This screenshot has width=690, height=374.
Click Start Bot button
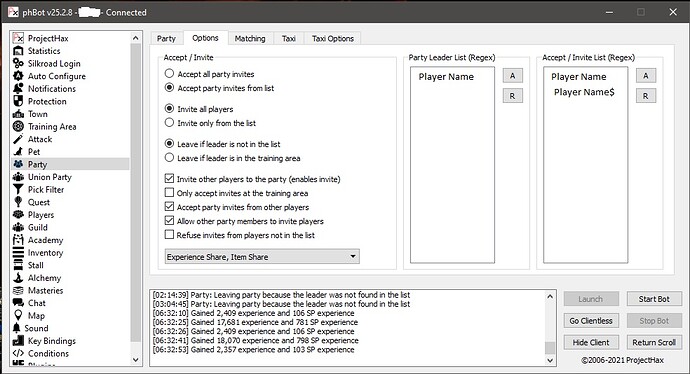[x=654, y=299]
